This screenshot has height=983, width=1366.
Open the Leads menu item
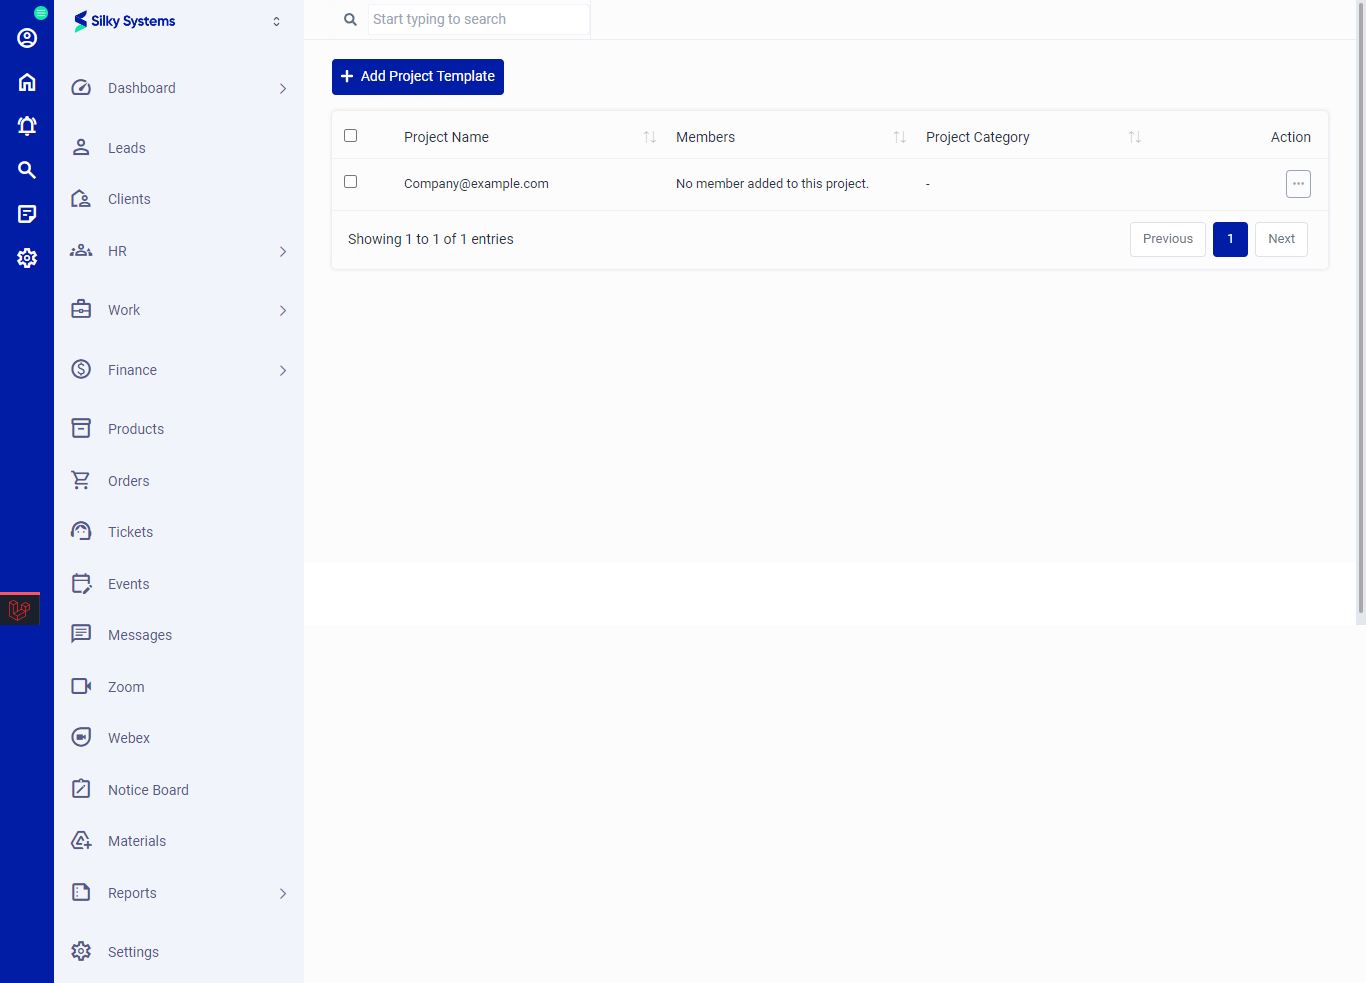point(126,147)
